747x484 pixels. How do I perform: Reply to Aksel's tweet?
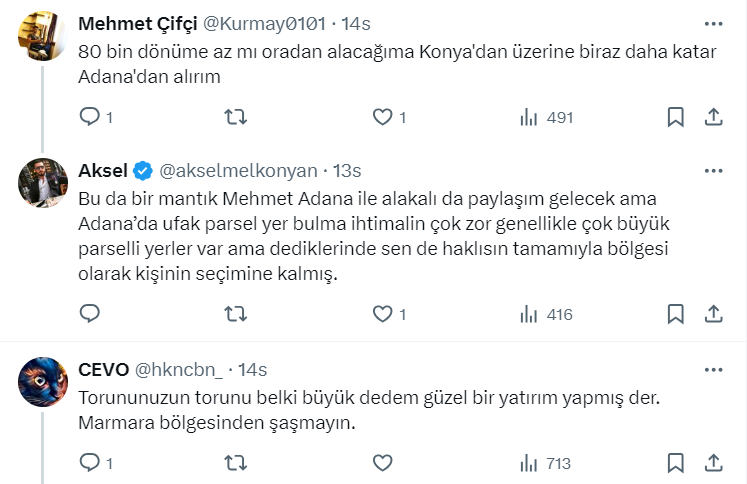pos(90,314)
